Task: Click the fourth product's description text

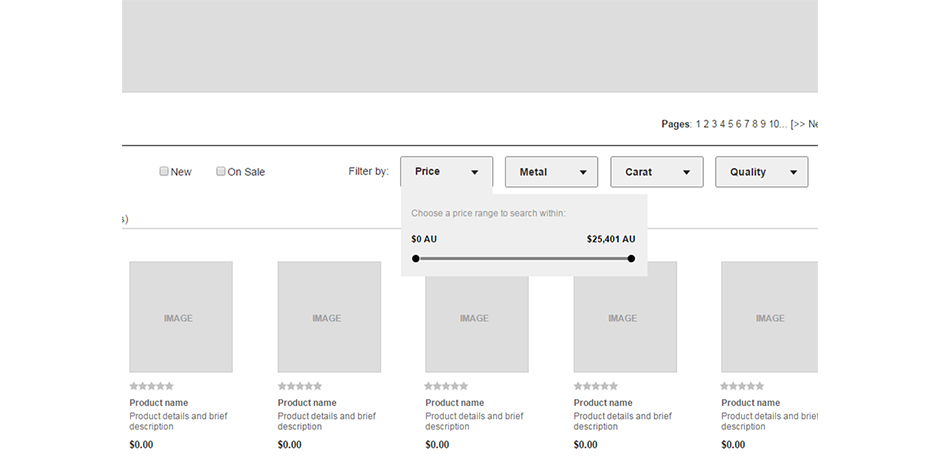Action: [x=622, y=421]
